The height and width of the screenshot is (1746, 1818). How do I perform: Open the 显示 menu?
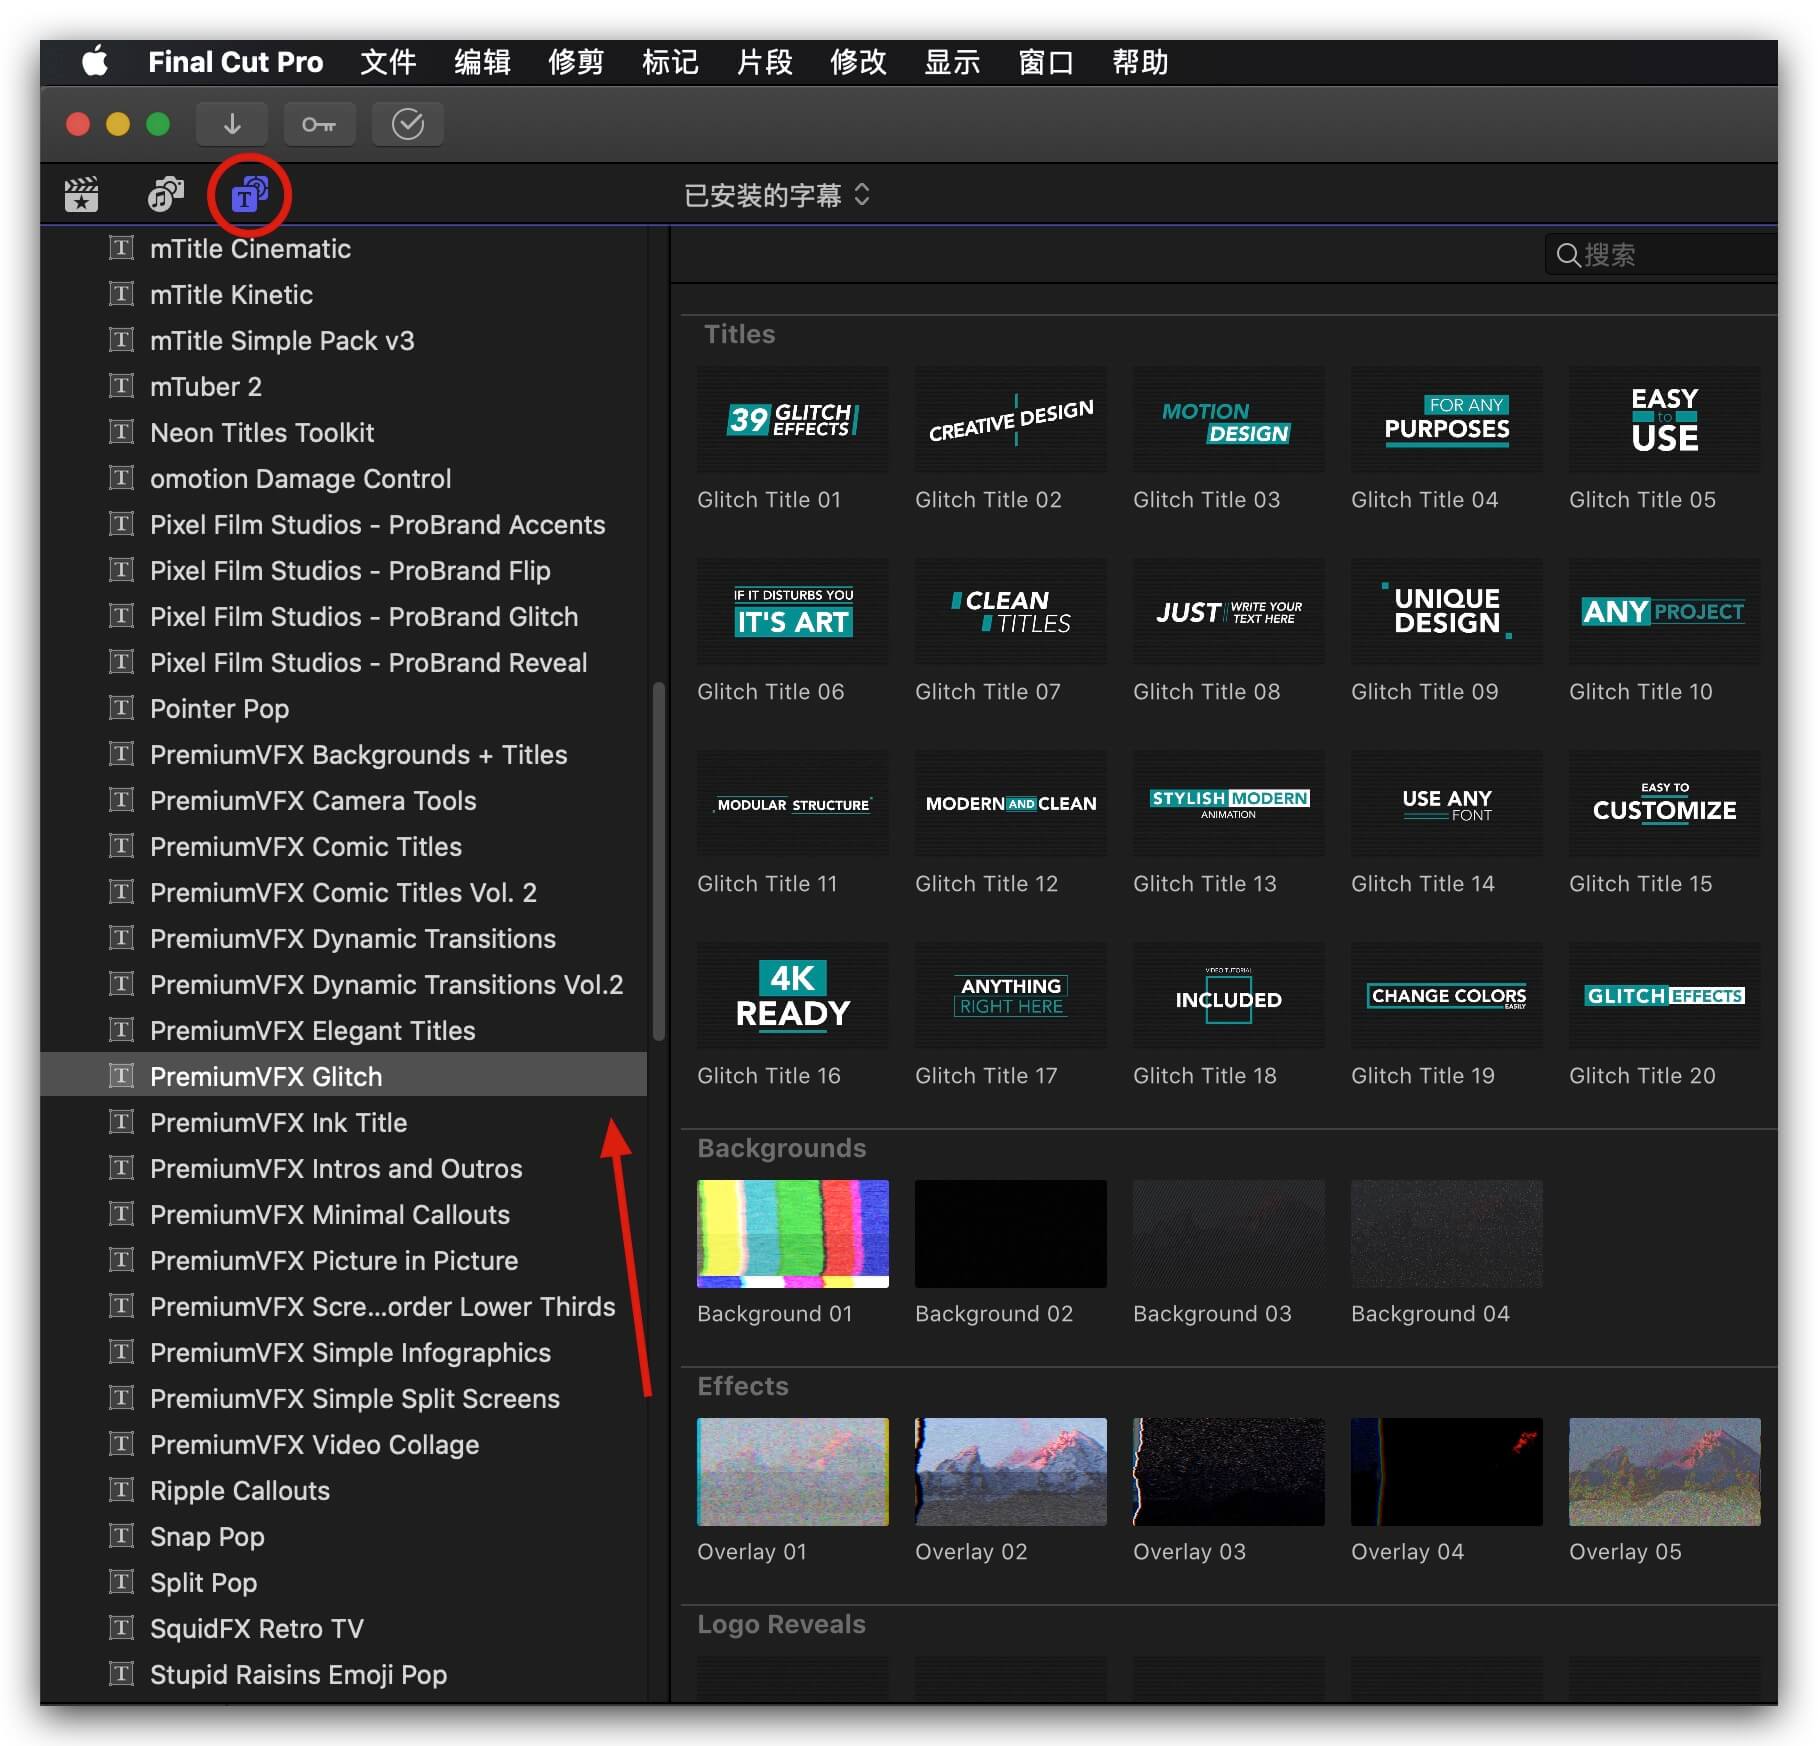[952, 62]
